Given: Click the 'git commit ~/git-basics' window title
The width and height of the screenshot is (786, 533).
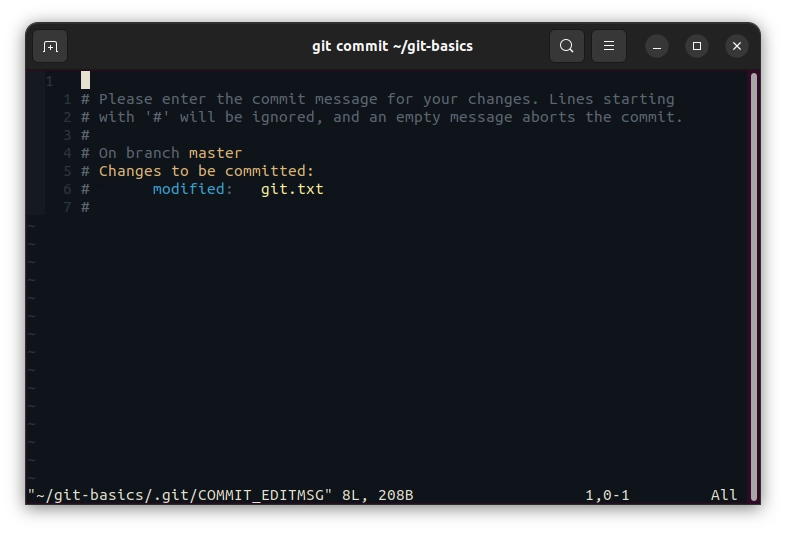Looking at the screenshot, I should pos(392,46).
